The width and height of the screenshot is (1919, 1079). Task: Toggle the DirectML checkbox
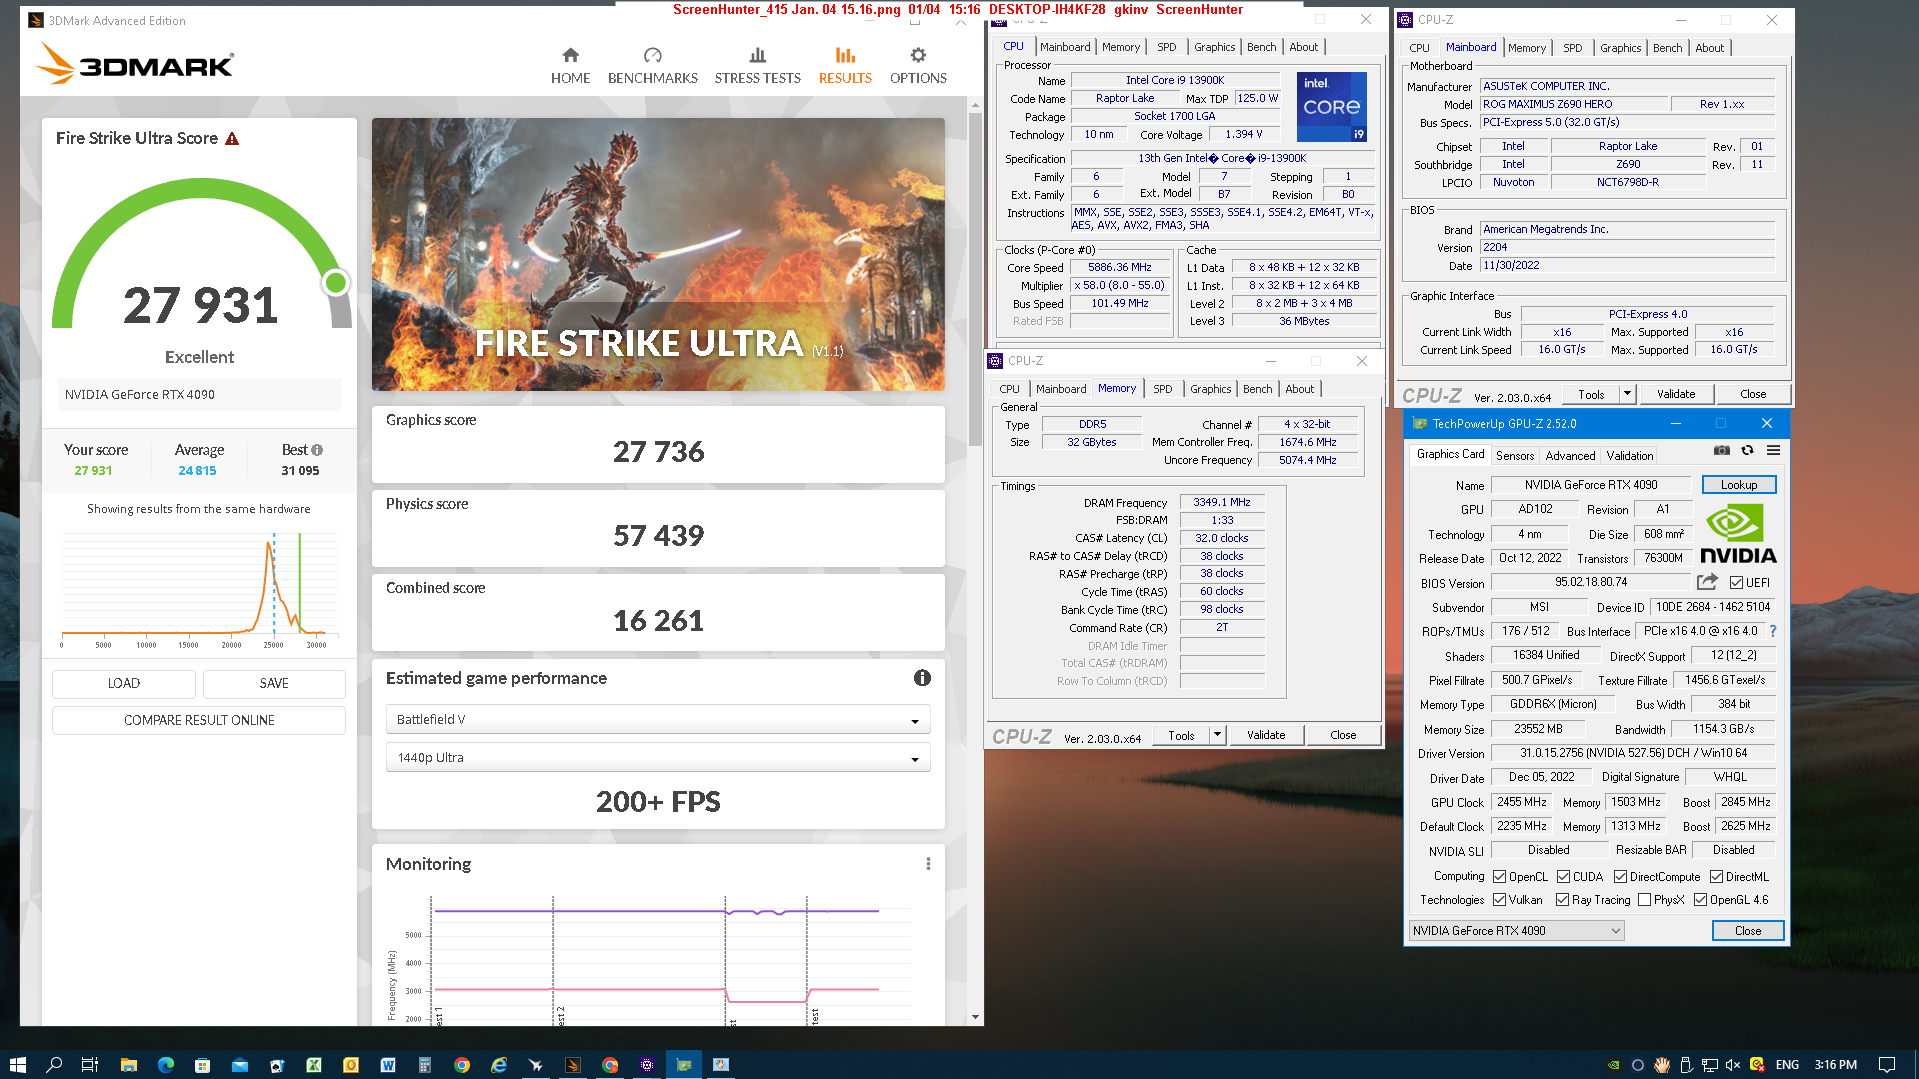[1716, 877]
